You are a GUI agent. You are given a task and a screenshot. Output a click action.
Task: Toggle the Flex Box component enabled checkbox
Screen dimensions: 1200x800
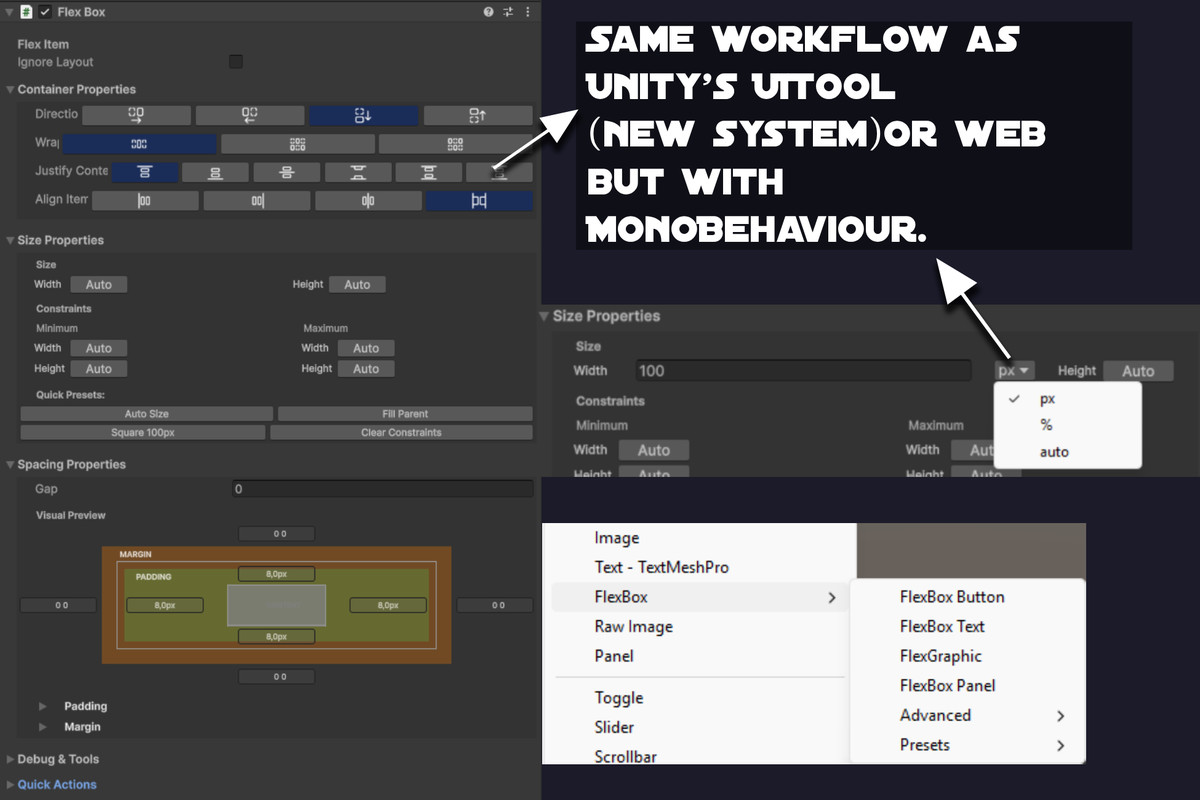pos(45,12)
